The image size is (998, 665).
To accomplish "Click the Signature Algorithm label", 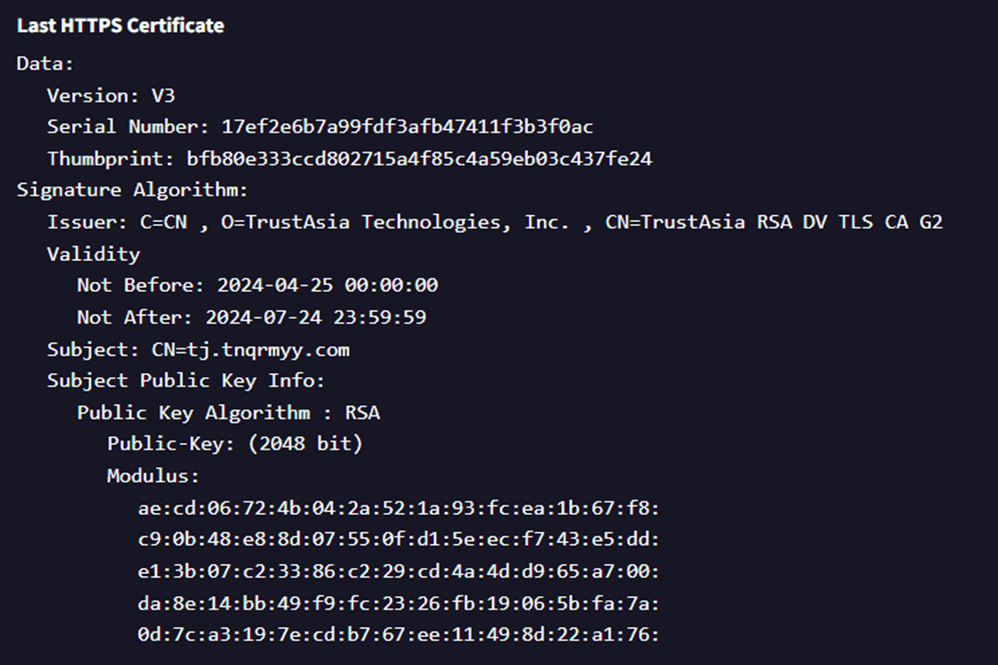I will [132, 190].
